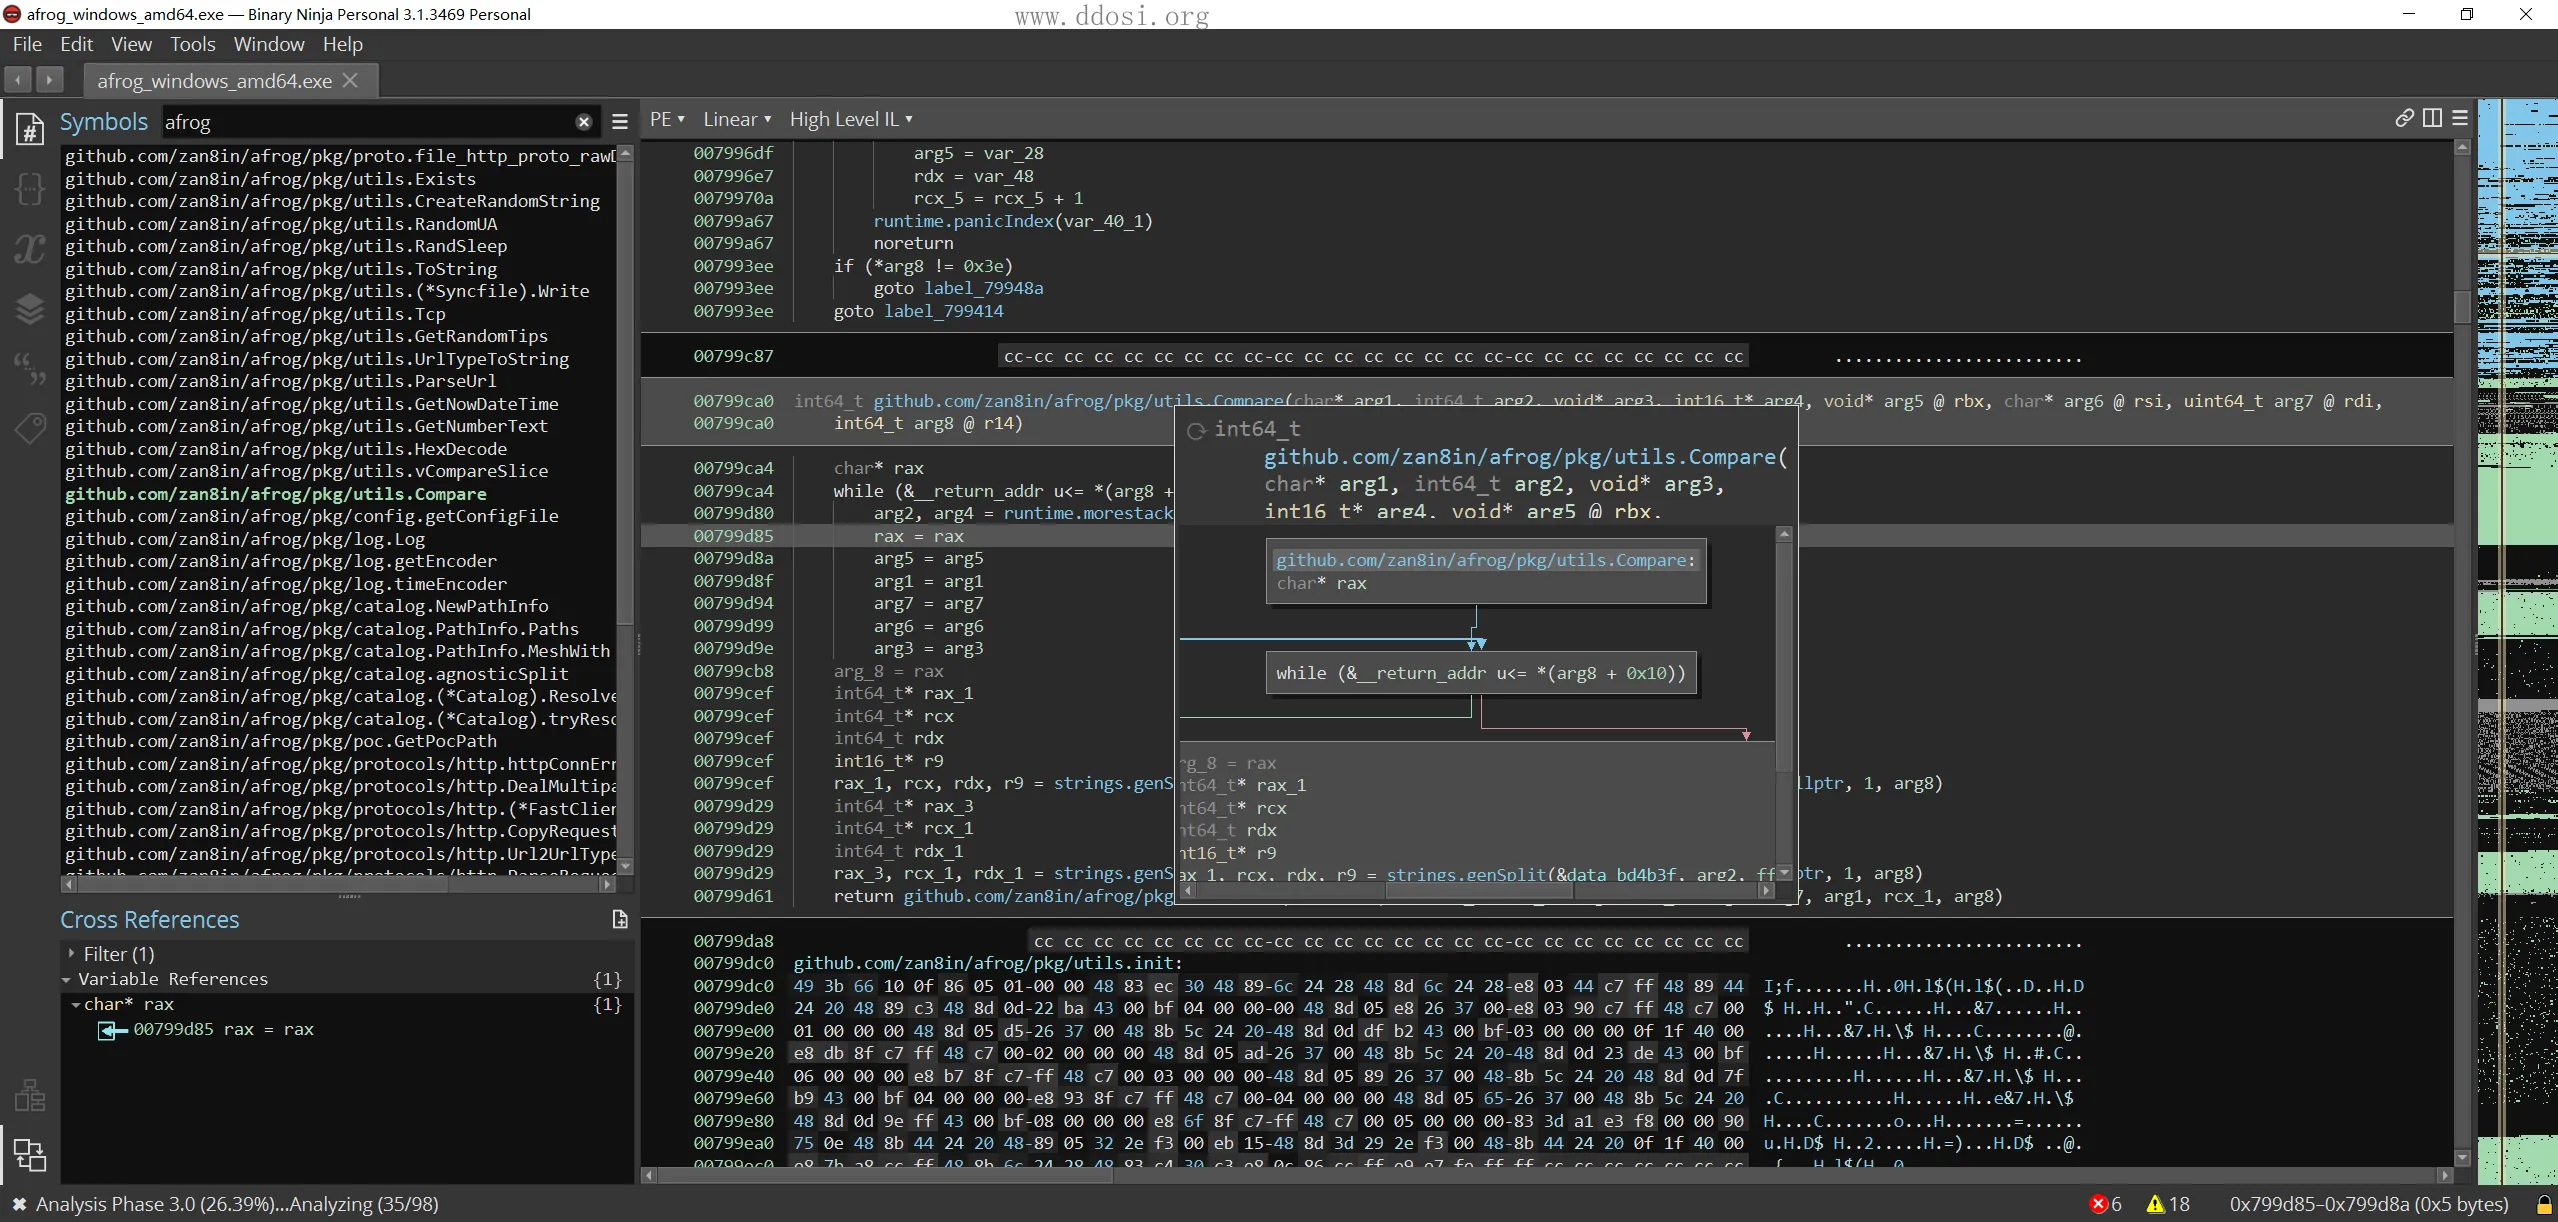Open Symbols panel hamburger menu
Viewport: 2558px width, 1222px height.
coord(620,122)
